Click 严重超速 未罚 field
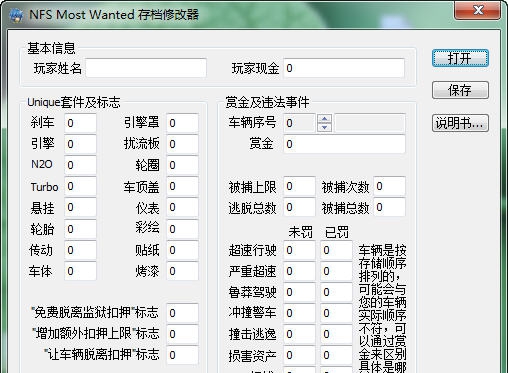508x373 pixels. (x=299, y=271)
